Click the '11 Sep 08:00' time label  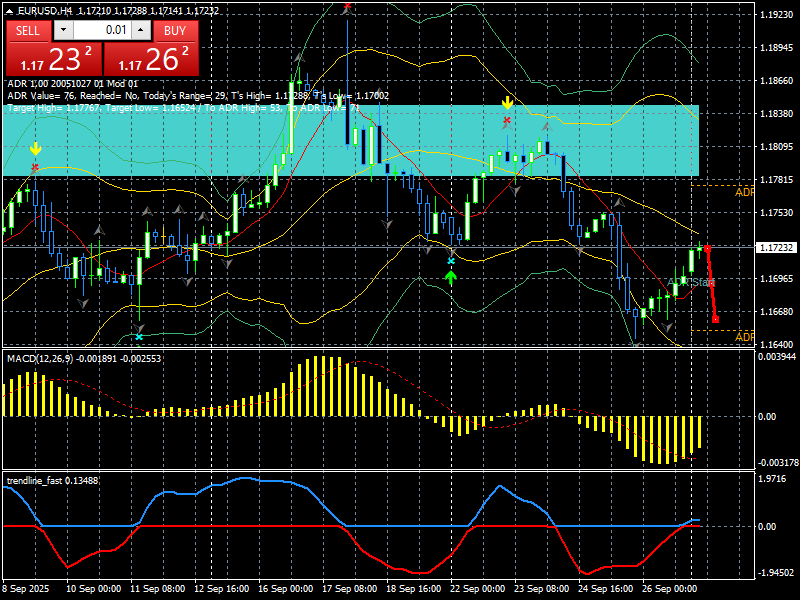tap(158, 588)
